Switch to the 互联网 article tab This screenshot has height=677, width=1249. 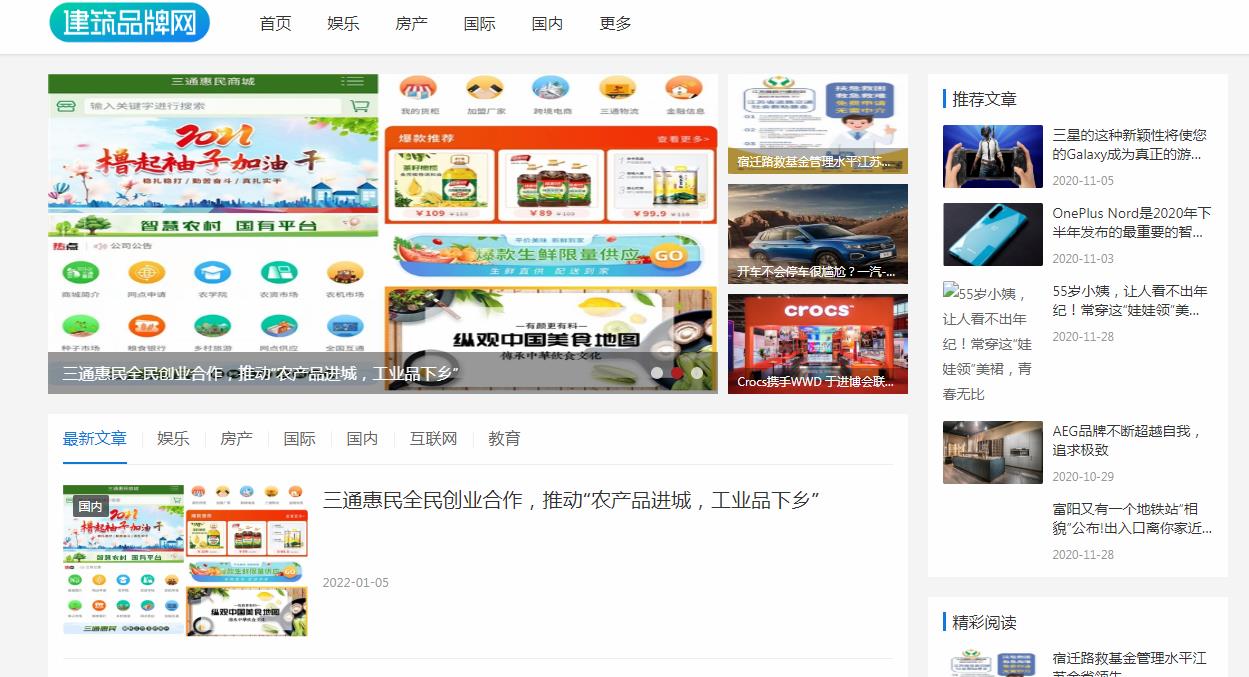[433, 438]
